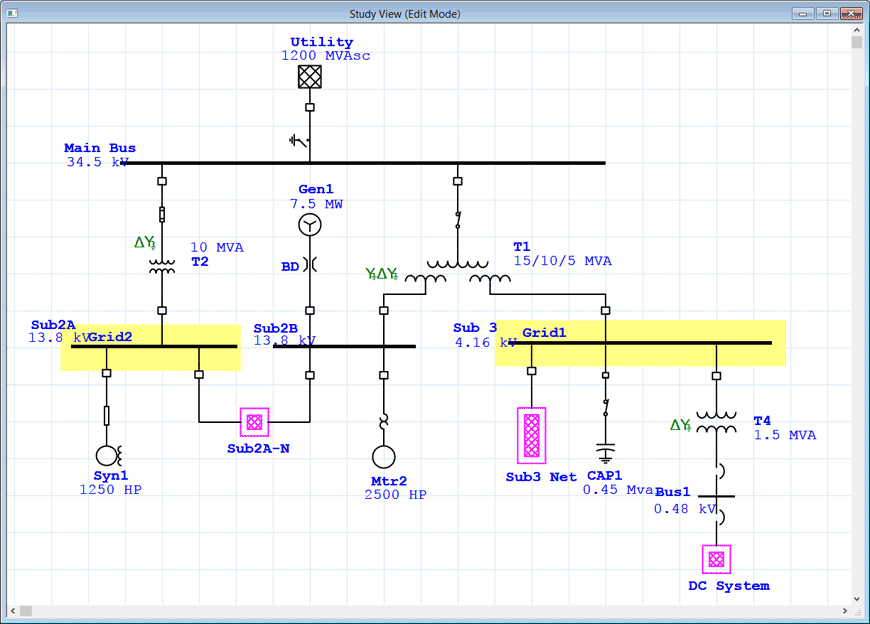Image resolution: width=870 pixels, height=624 pixels.
Task: Click the Study View window icon
Action: [x=12, y=13]
